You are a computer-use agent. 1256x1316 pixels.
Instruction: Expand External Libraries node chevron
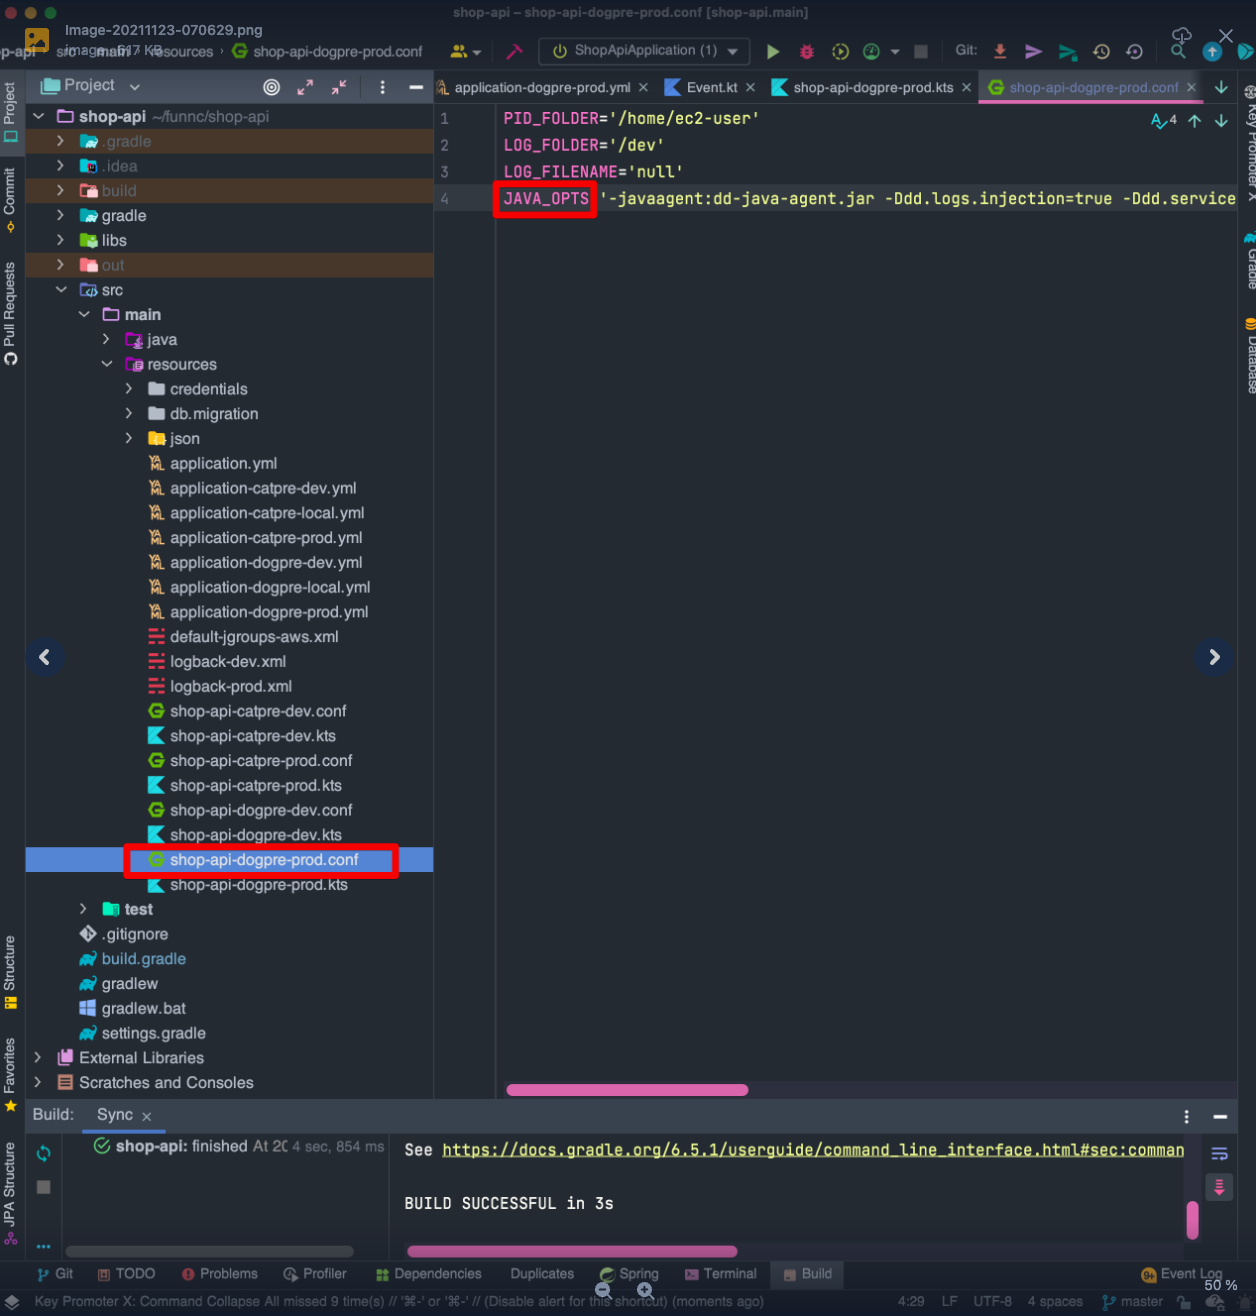(x=38, y=1057)
